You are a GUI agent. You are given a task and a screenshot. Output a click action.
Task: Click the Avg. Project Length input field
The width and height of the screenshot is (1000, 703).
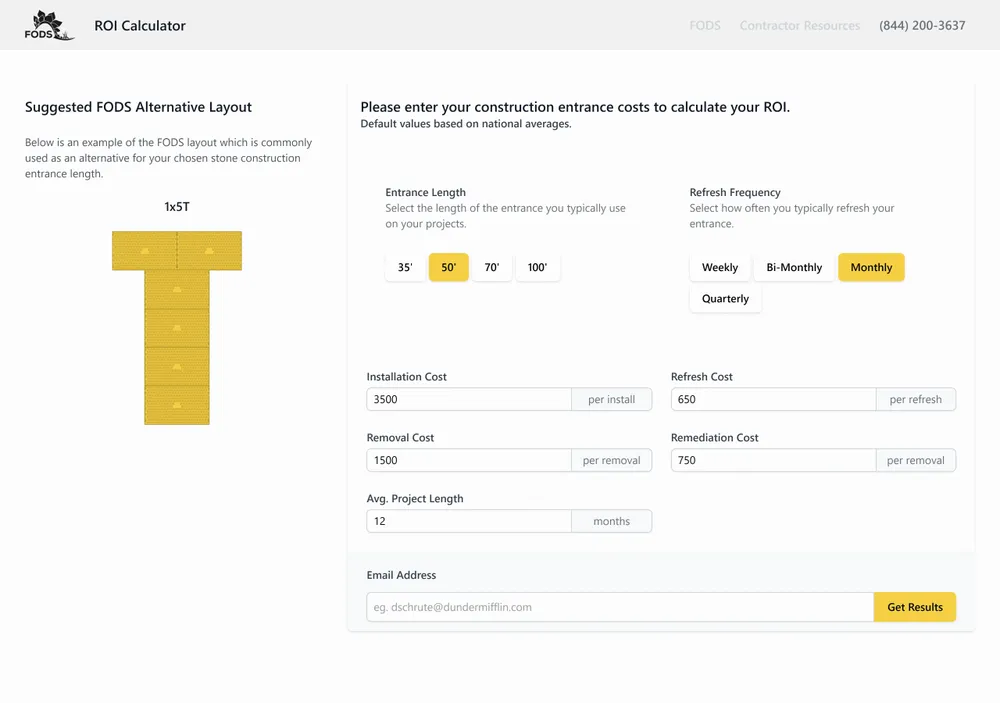469,521
